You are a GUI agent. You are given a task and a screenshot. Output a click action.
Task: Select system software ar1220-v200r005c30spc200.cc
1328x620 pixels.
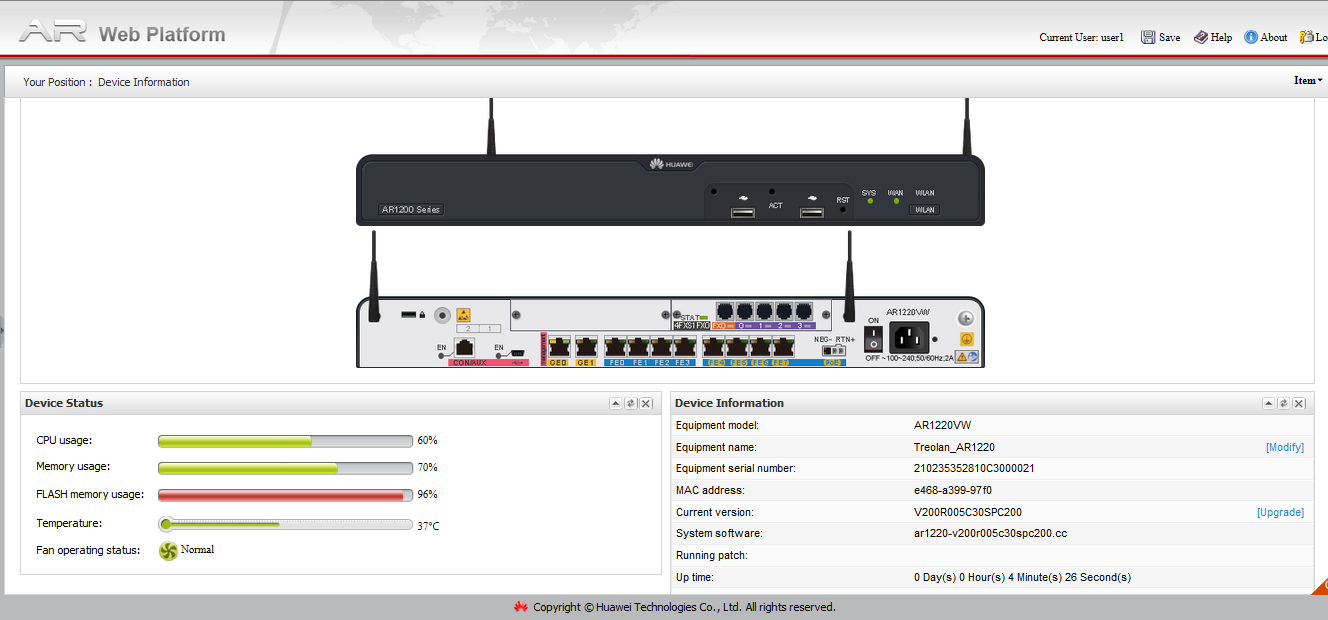[x=990, y=534]
